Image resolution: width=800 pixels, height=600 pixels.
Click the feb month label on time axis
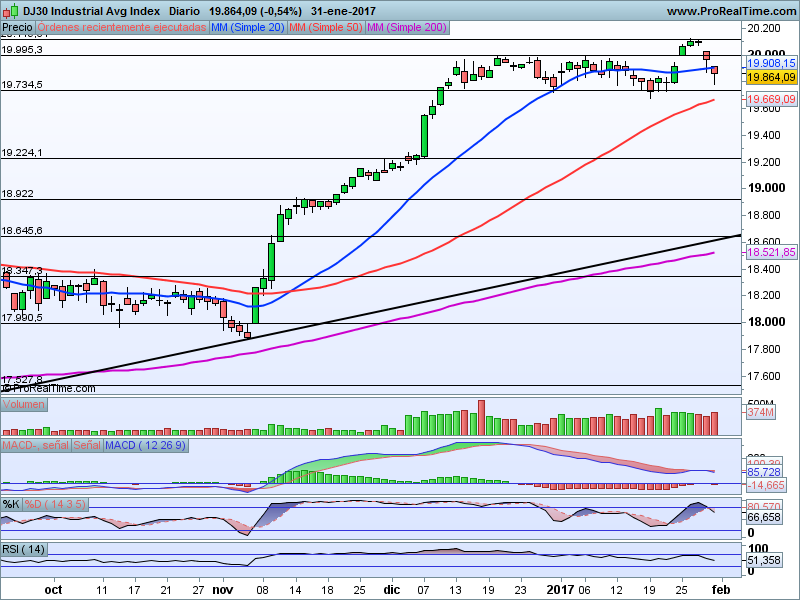720,590
